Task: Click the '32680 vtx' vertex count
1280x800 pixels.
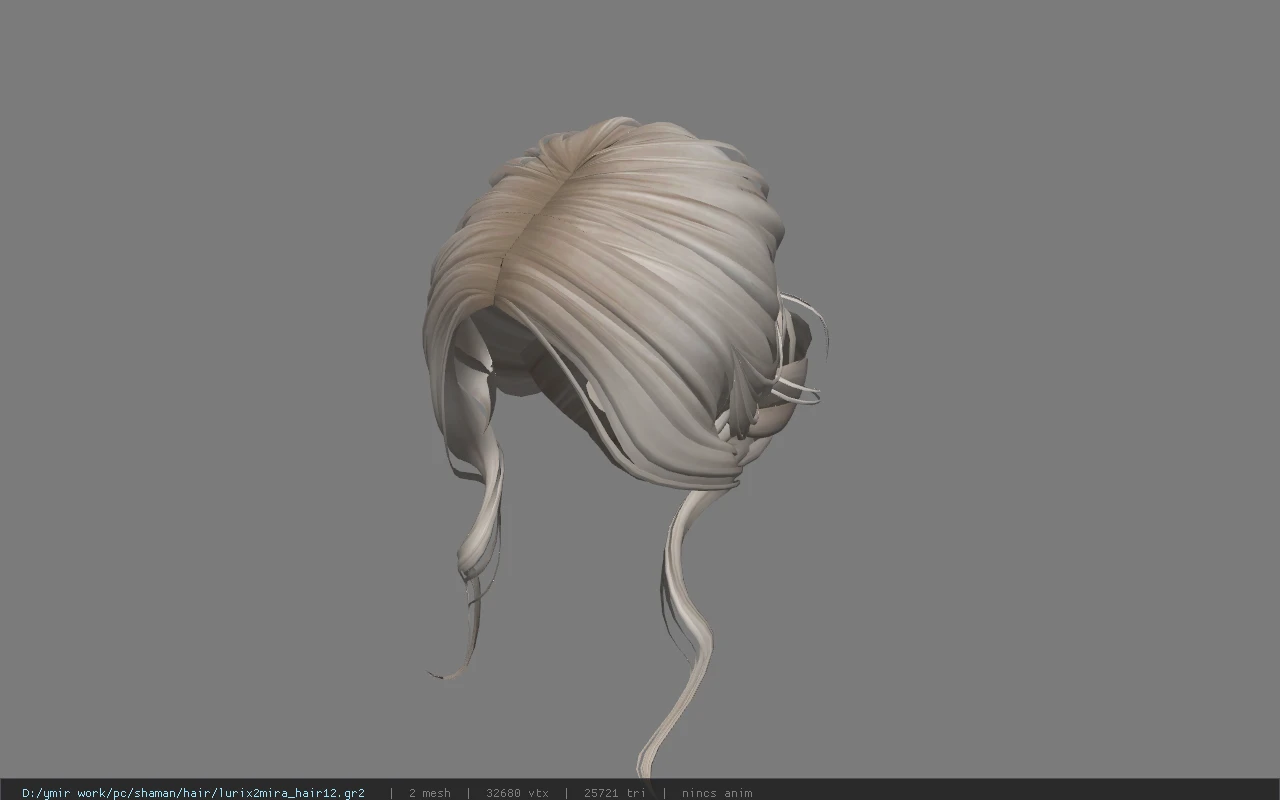Action: point(517,793)
